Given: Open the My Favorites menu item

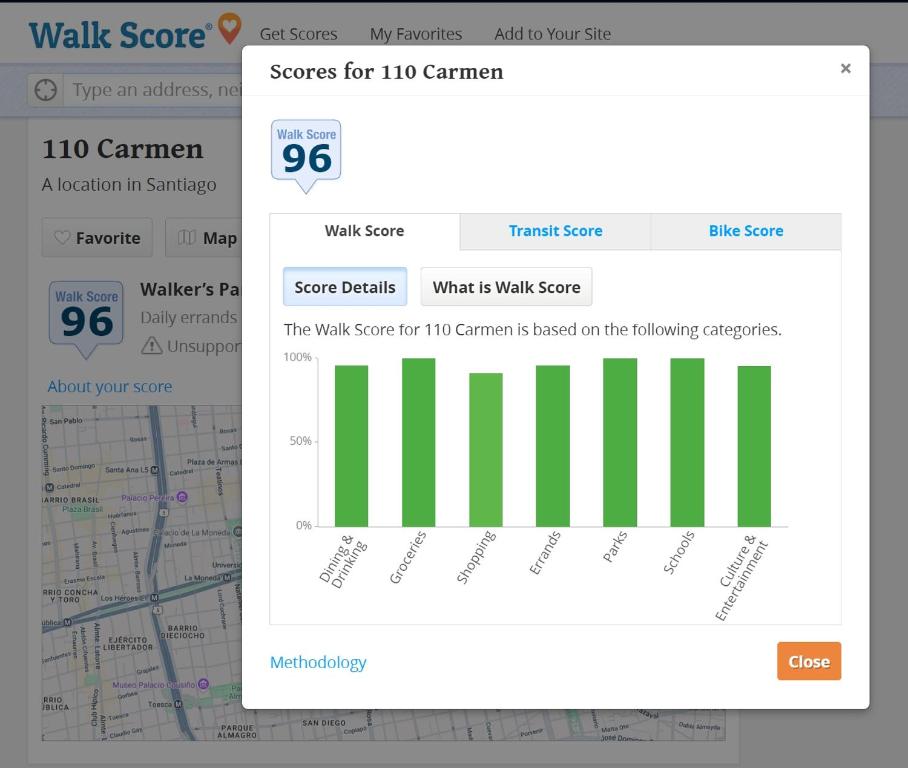Looking at the screenshot, I should point(416,34).
